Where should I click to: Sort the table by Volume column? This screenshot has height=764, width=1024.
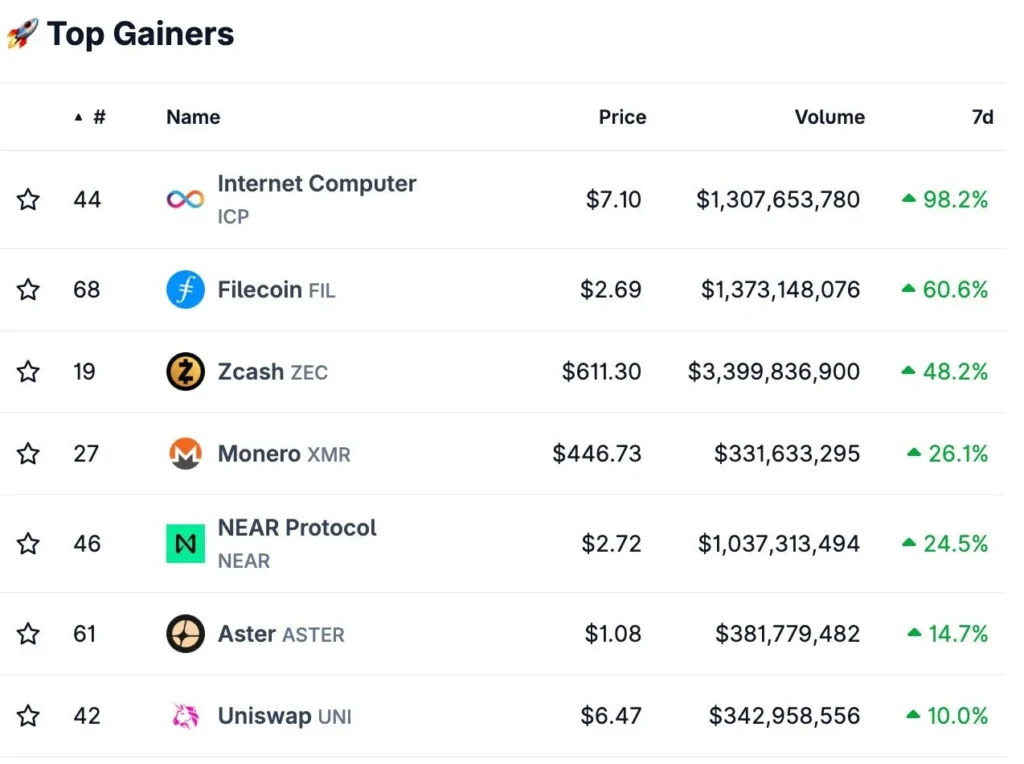(829, 117)
